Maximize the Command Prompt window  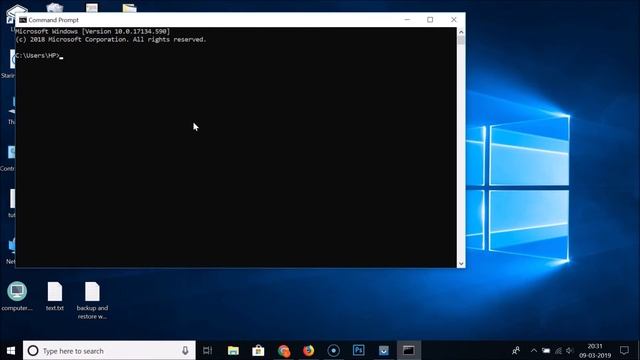430,20
